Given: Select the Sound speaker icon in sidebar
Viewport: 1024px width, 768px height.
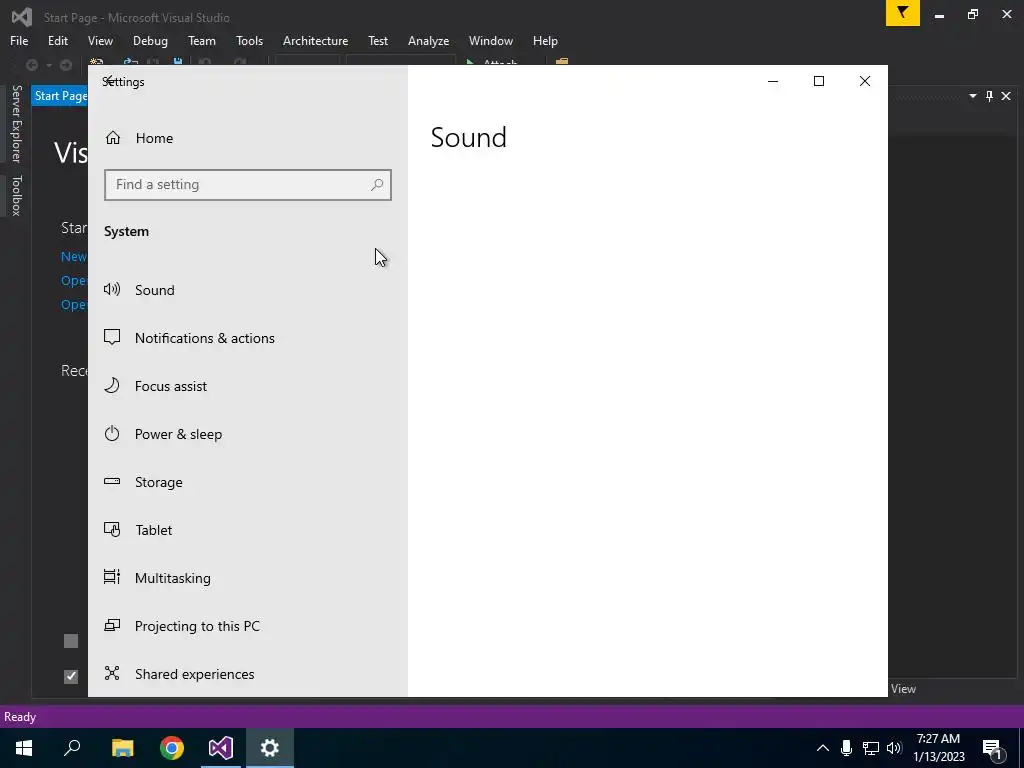Looking at the screenshot, I should 112,289.
